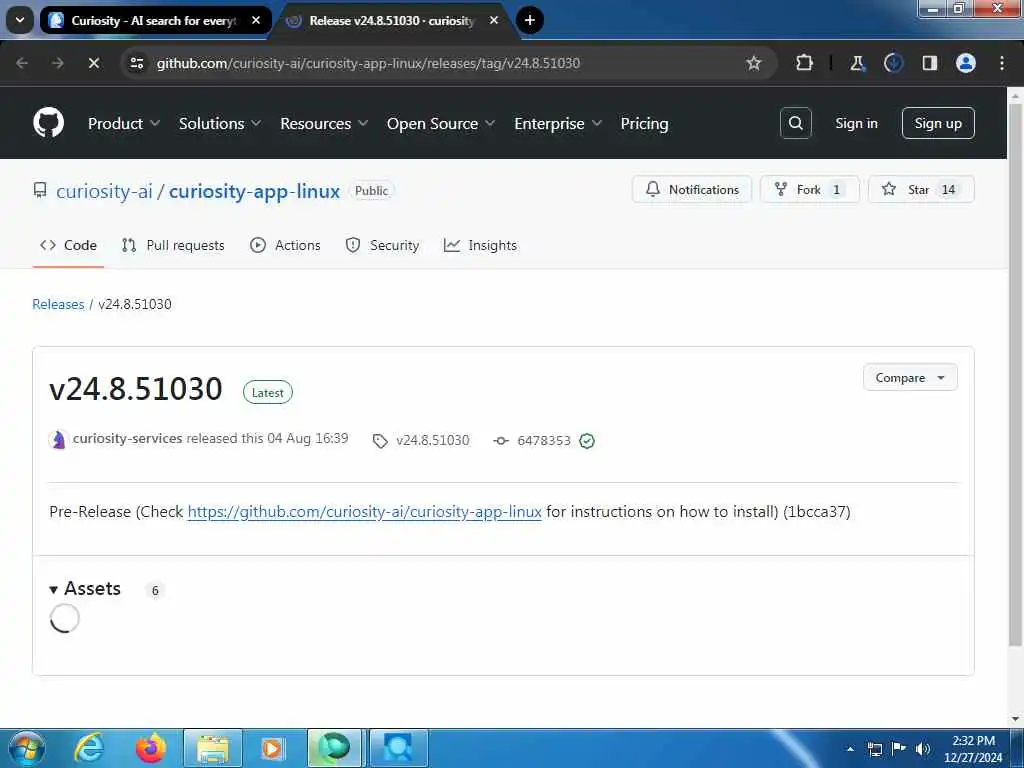Screen dimensions: 1024x768
Task: Open the curiosity-ai owner link
Action: coord(104,191)
